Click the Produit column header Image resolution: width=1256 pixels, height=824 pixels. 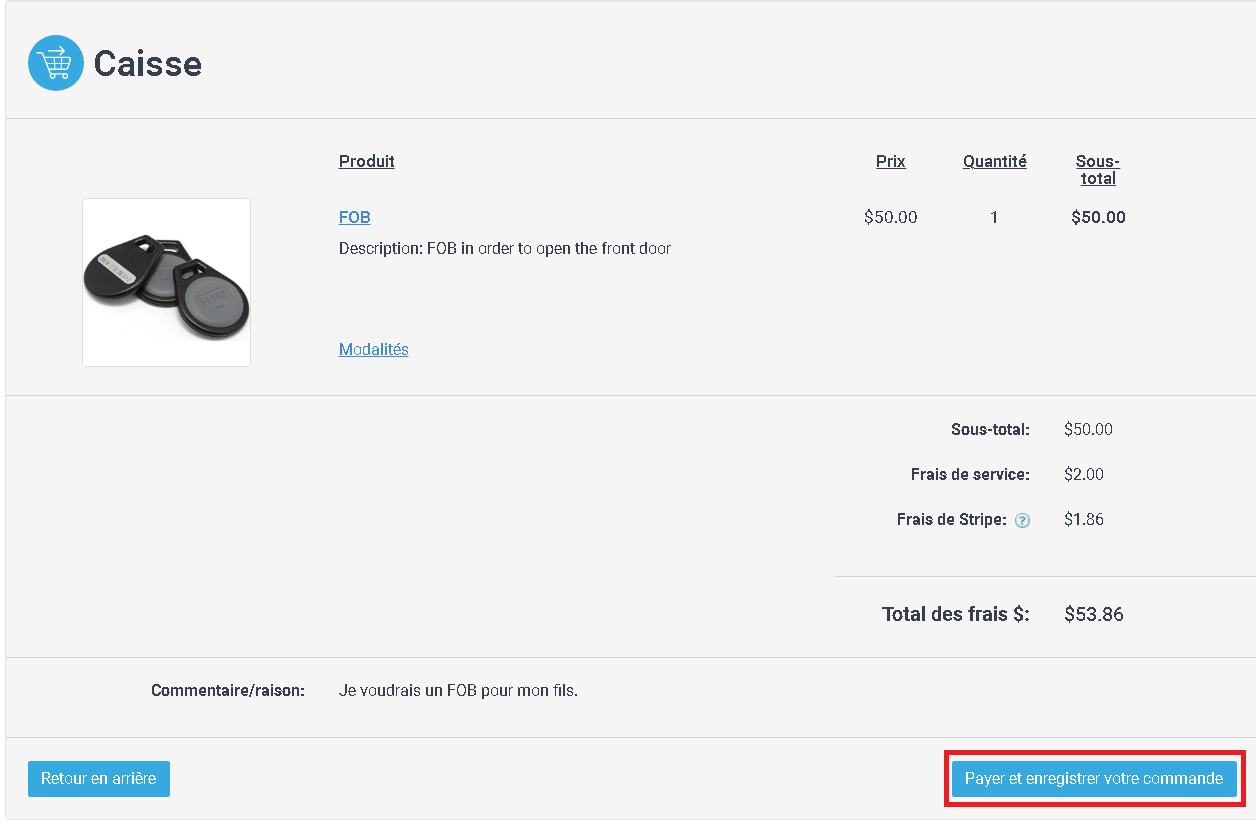click(x=367, y=161)
